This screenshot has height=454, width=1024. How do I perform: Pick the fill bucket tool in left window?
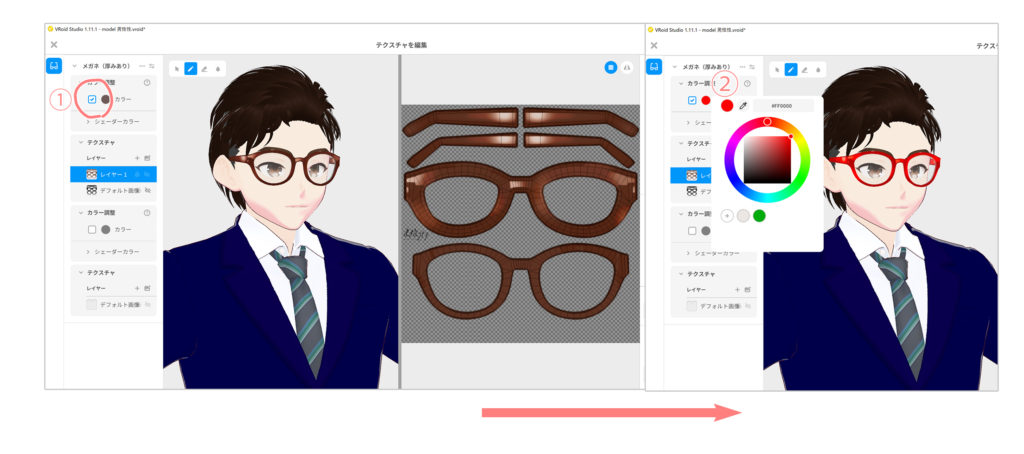tap(218, 69)
